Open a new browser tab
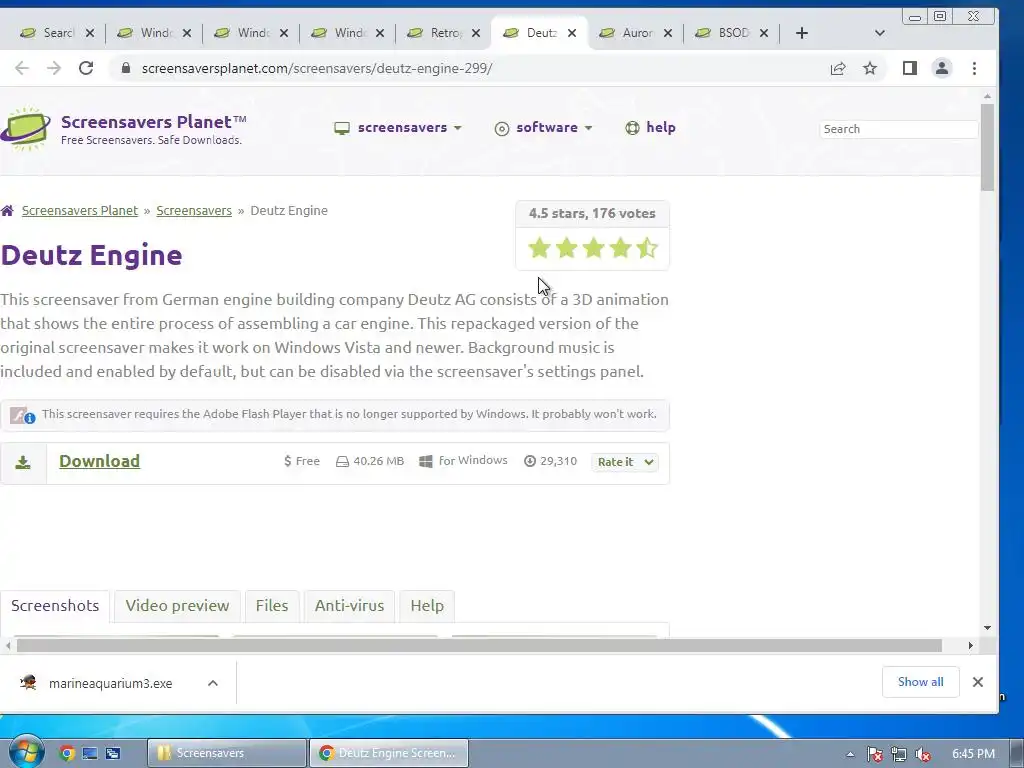This screenshot has width=1024, height=768. [x=802, y=33]
